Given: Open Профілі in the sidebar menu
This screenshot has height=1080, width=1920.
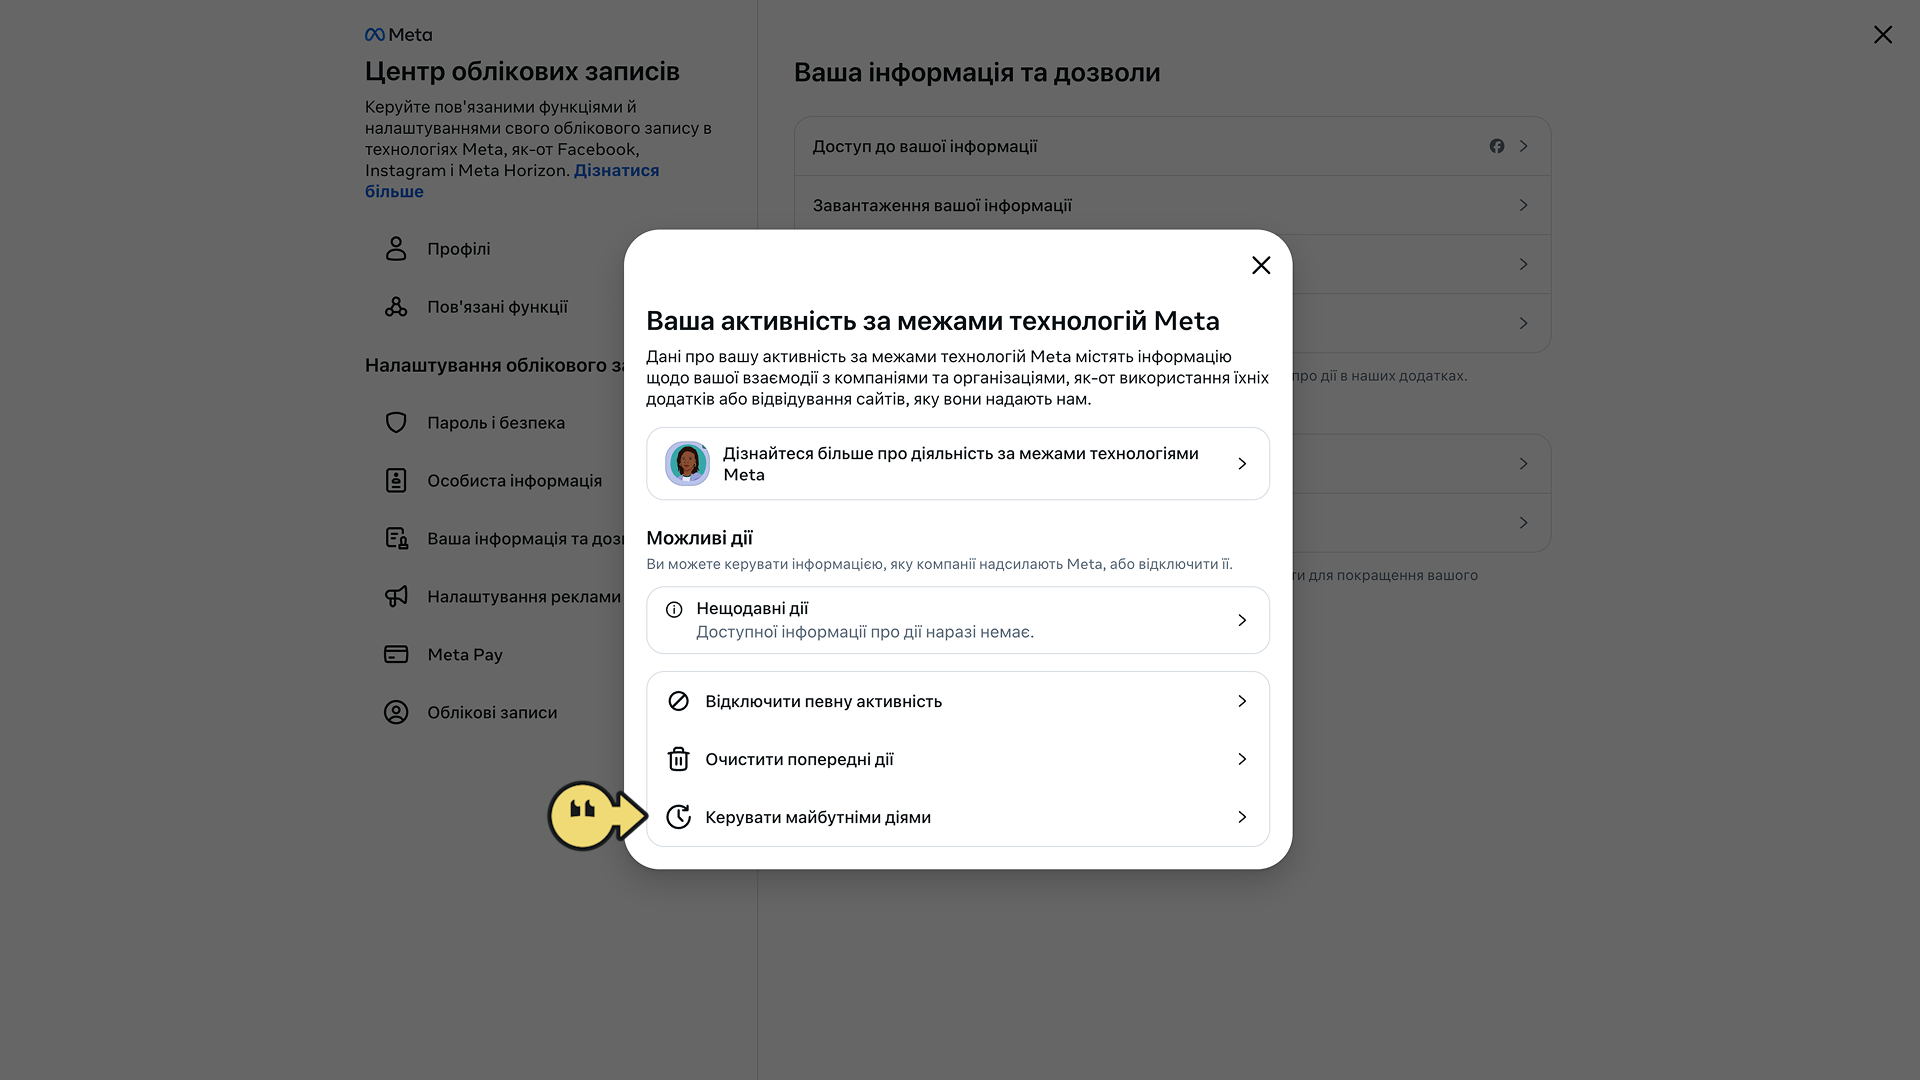Looking at the screenshot, I should 459,249.
